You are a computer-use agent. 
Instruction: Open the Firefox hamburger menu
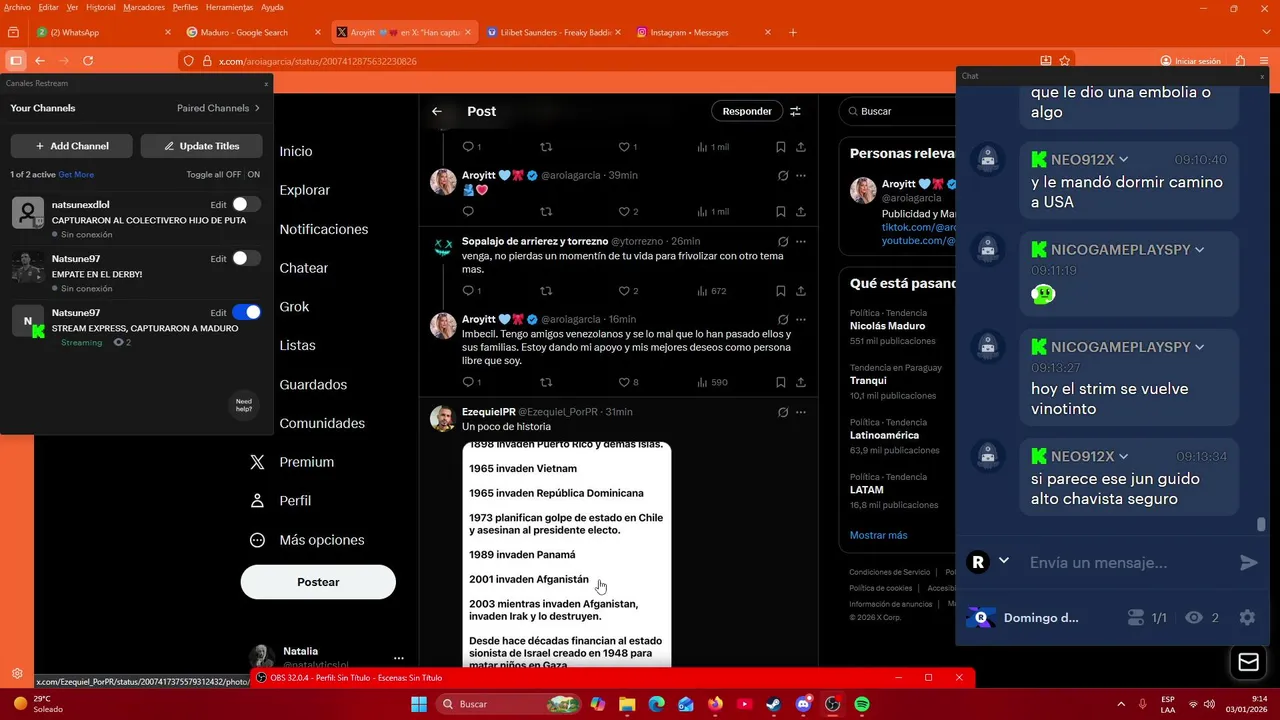pyautogui.click(x=1265, y=61)
